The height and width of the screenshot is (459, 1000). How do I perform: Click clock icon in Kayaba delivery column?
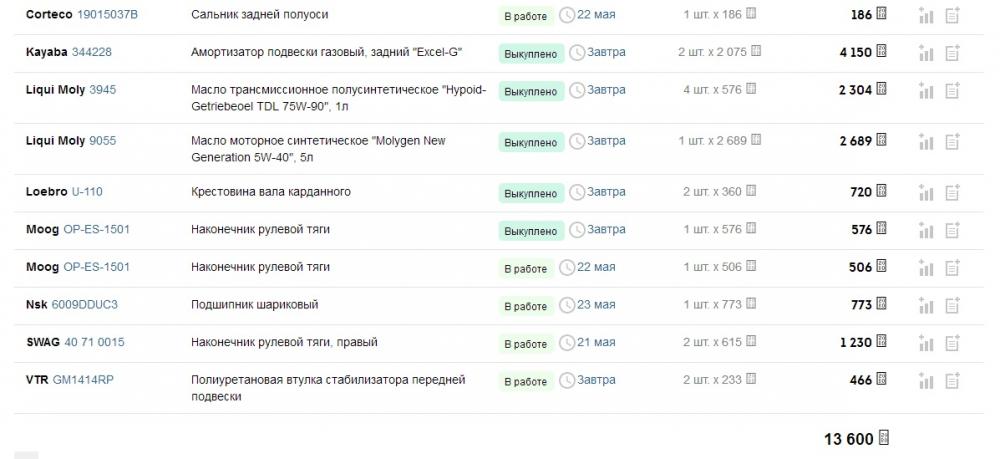(x=577, y=53)
